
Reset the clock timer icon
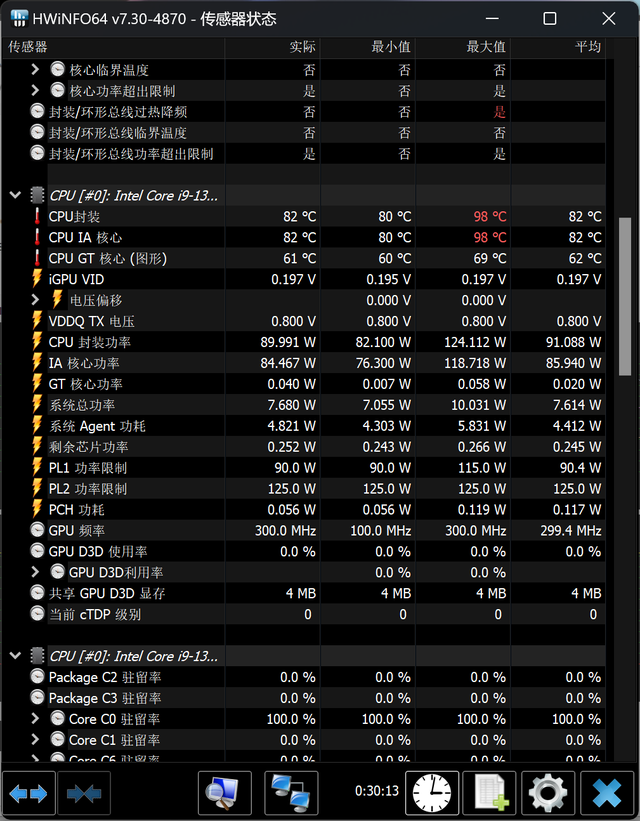[x=432, y=793]
